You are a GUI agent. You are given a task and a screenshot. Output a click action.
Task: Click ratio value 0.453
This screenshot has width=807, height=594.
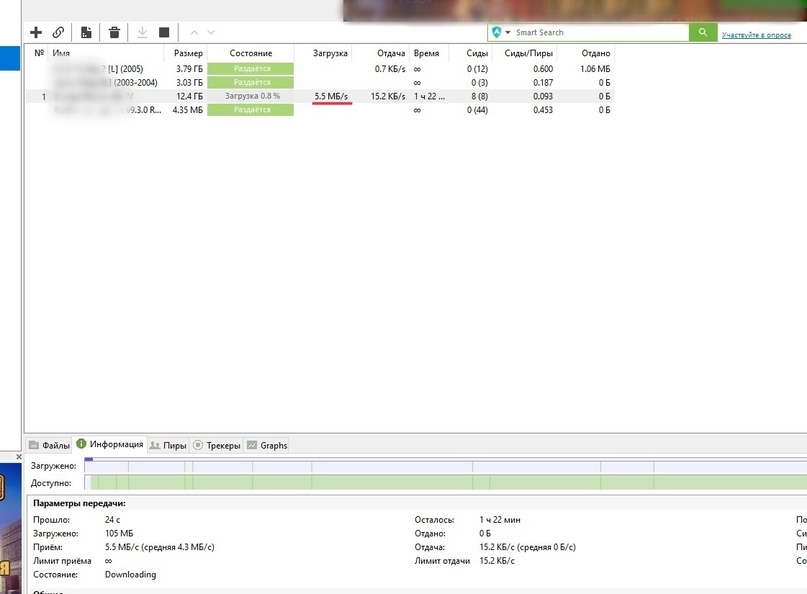click(543, 110)
